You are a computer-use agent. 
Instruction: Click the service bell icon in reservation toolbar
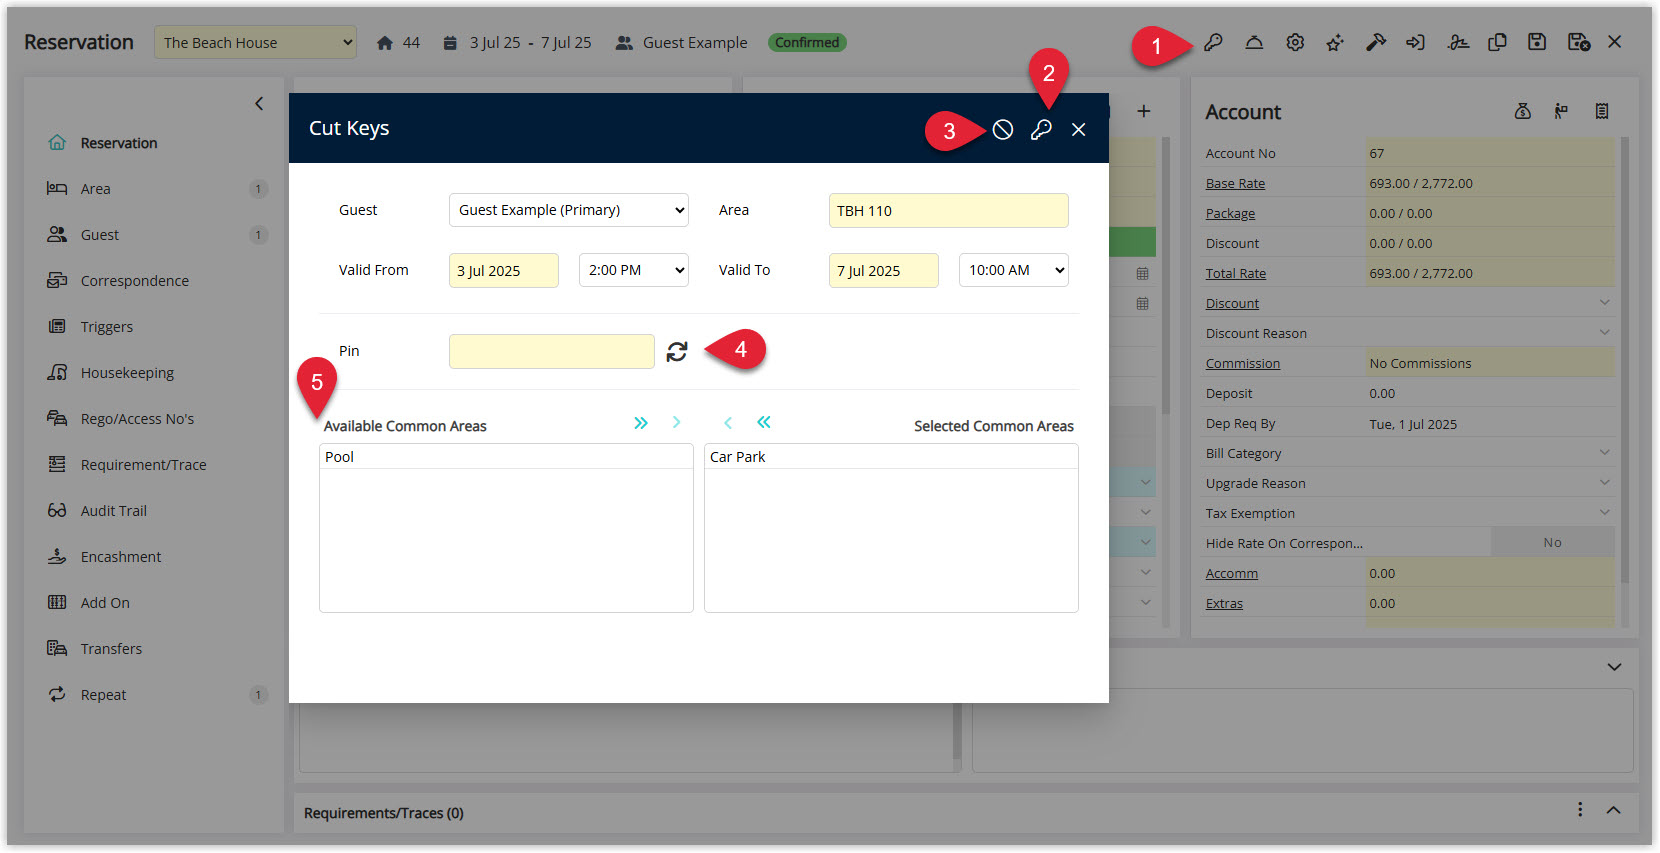1254,42
